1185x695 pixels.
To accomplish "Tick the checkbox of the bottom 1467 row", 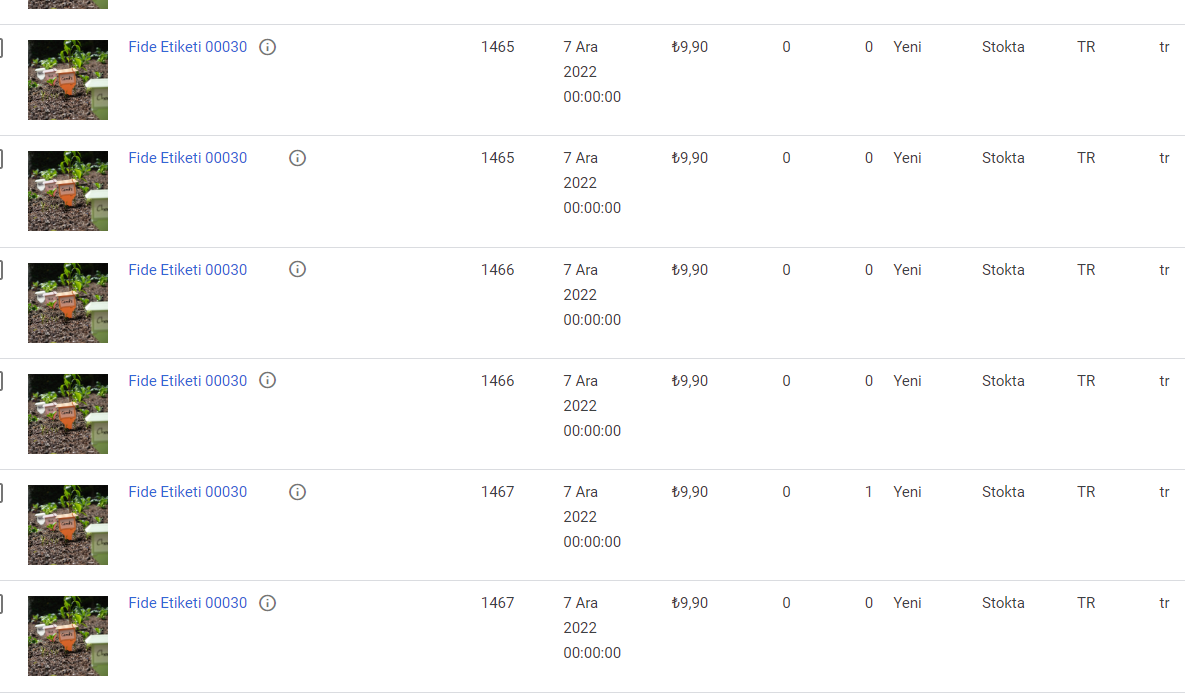I will 1,603.
